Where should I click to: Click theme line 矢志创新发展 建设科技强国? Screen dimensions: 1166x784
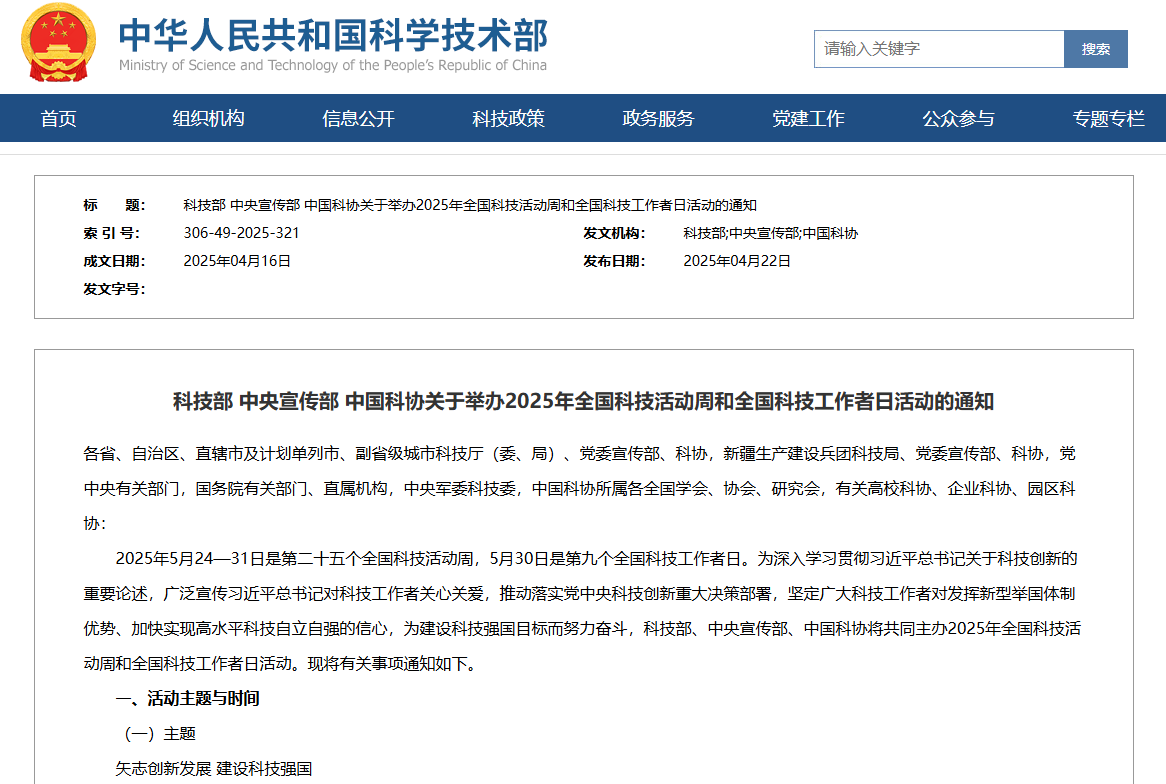(213, 768)
